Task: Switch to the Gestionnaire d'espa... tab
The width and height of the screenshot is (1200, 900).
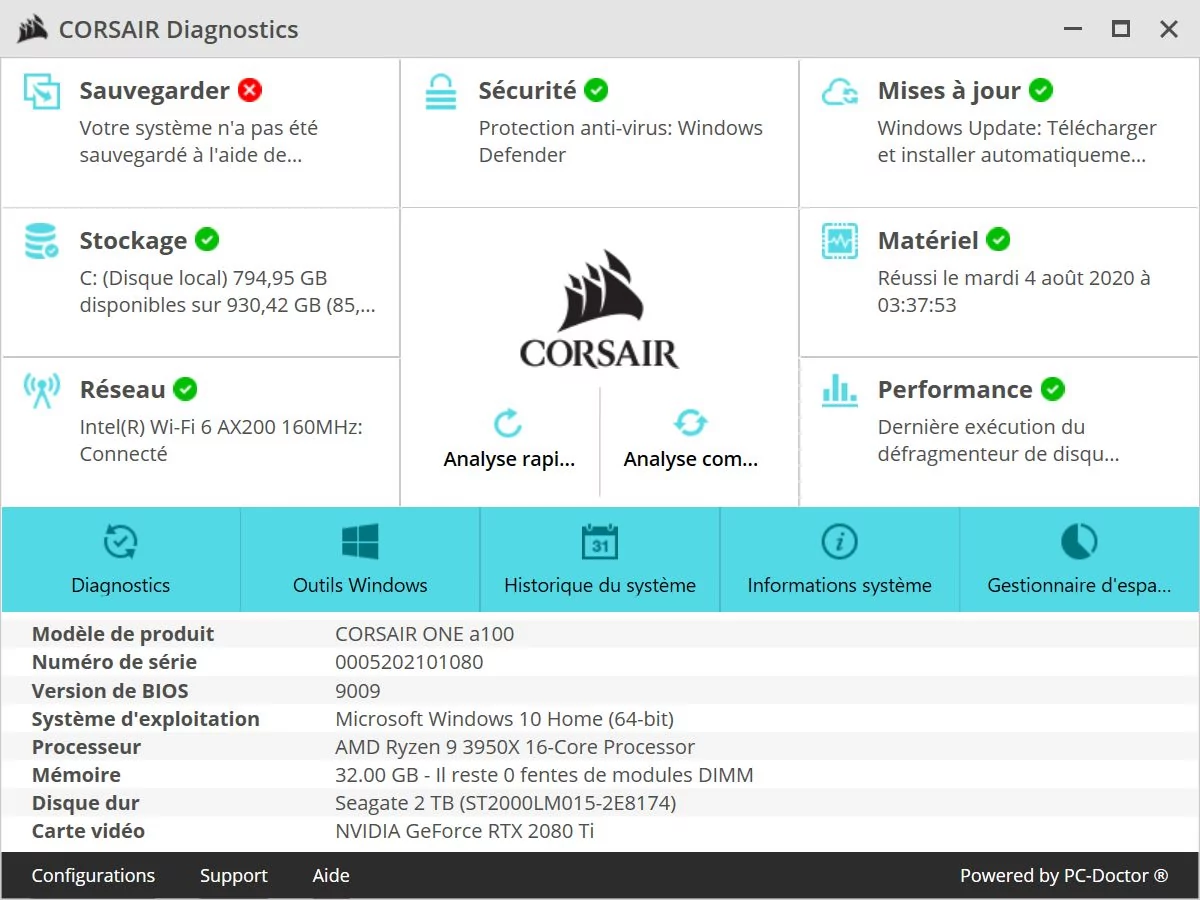Action: point(1079,560)
